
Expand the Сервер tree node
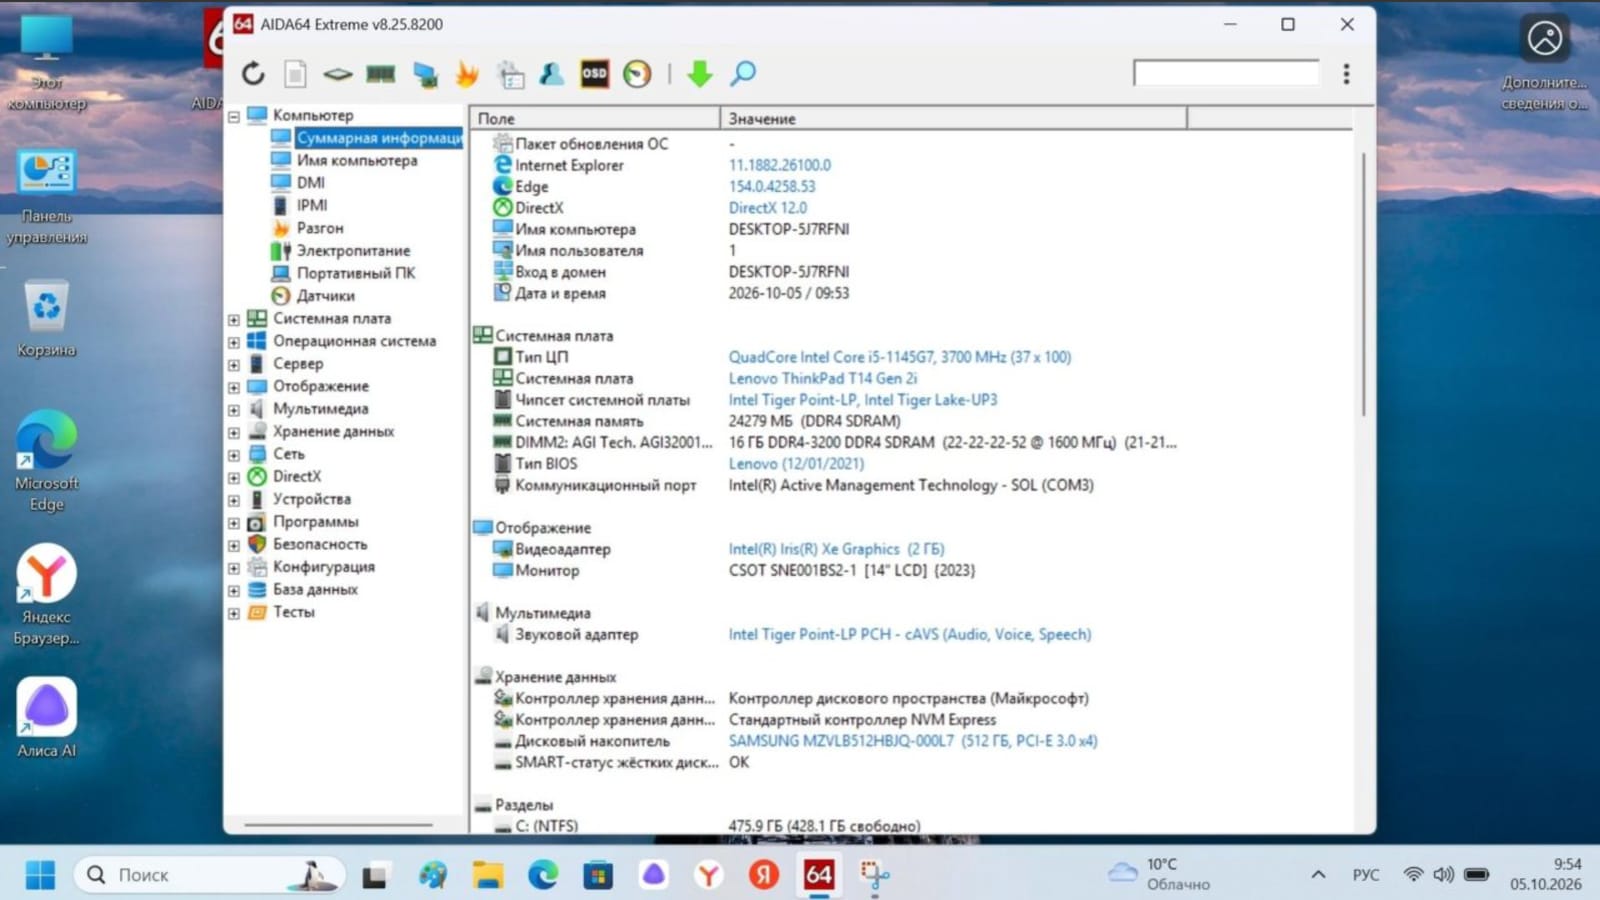click(234, 365)
